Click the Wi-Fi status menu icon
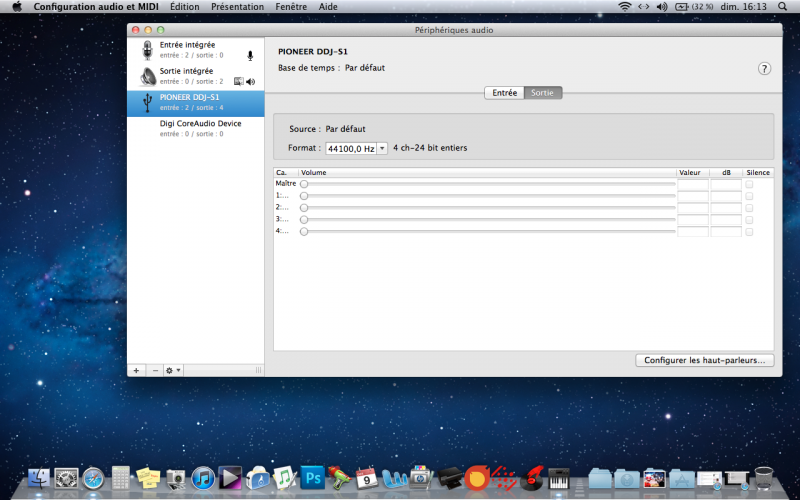The height and width of the screenshot is (500, 800). (624, 7)
